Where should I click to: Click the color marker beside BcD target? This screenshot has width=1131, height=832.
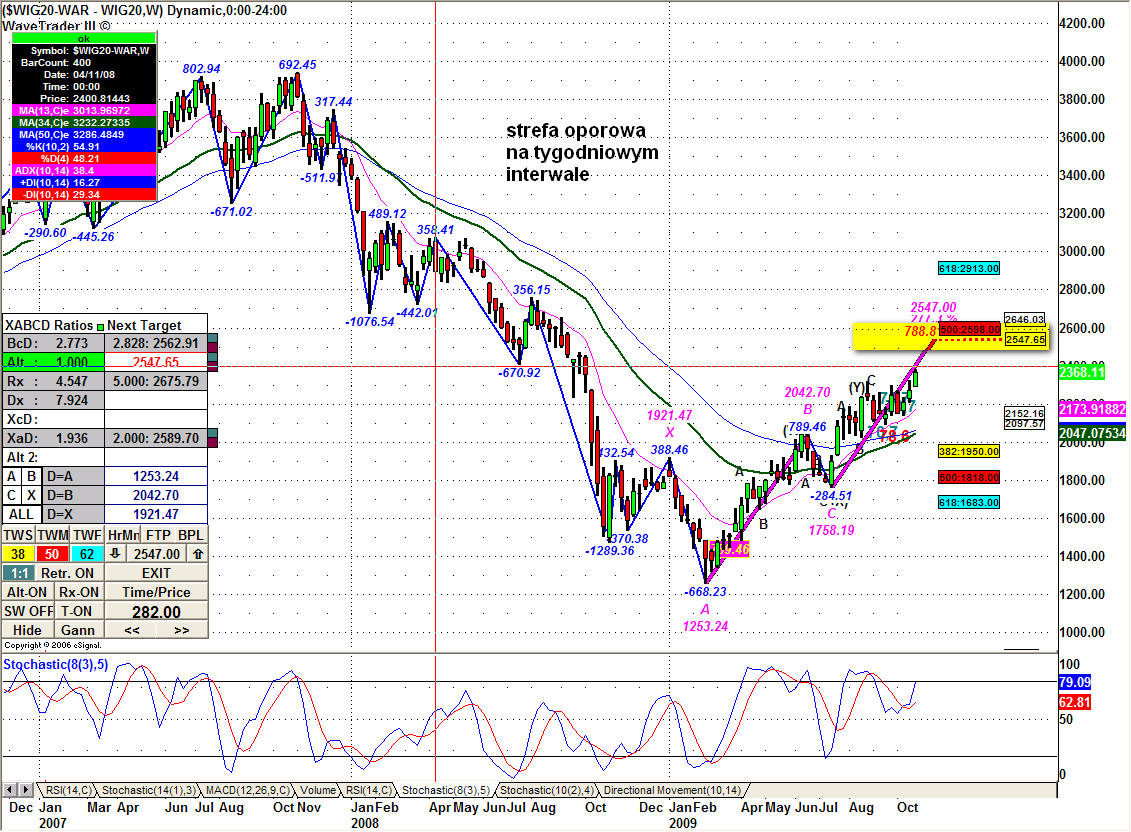point(213,343)
